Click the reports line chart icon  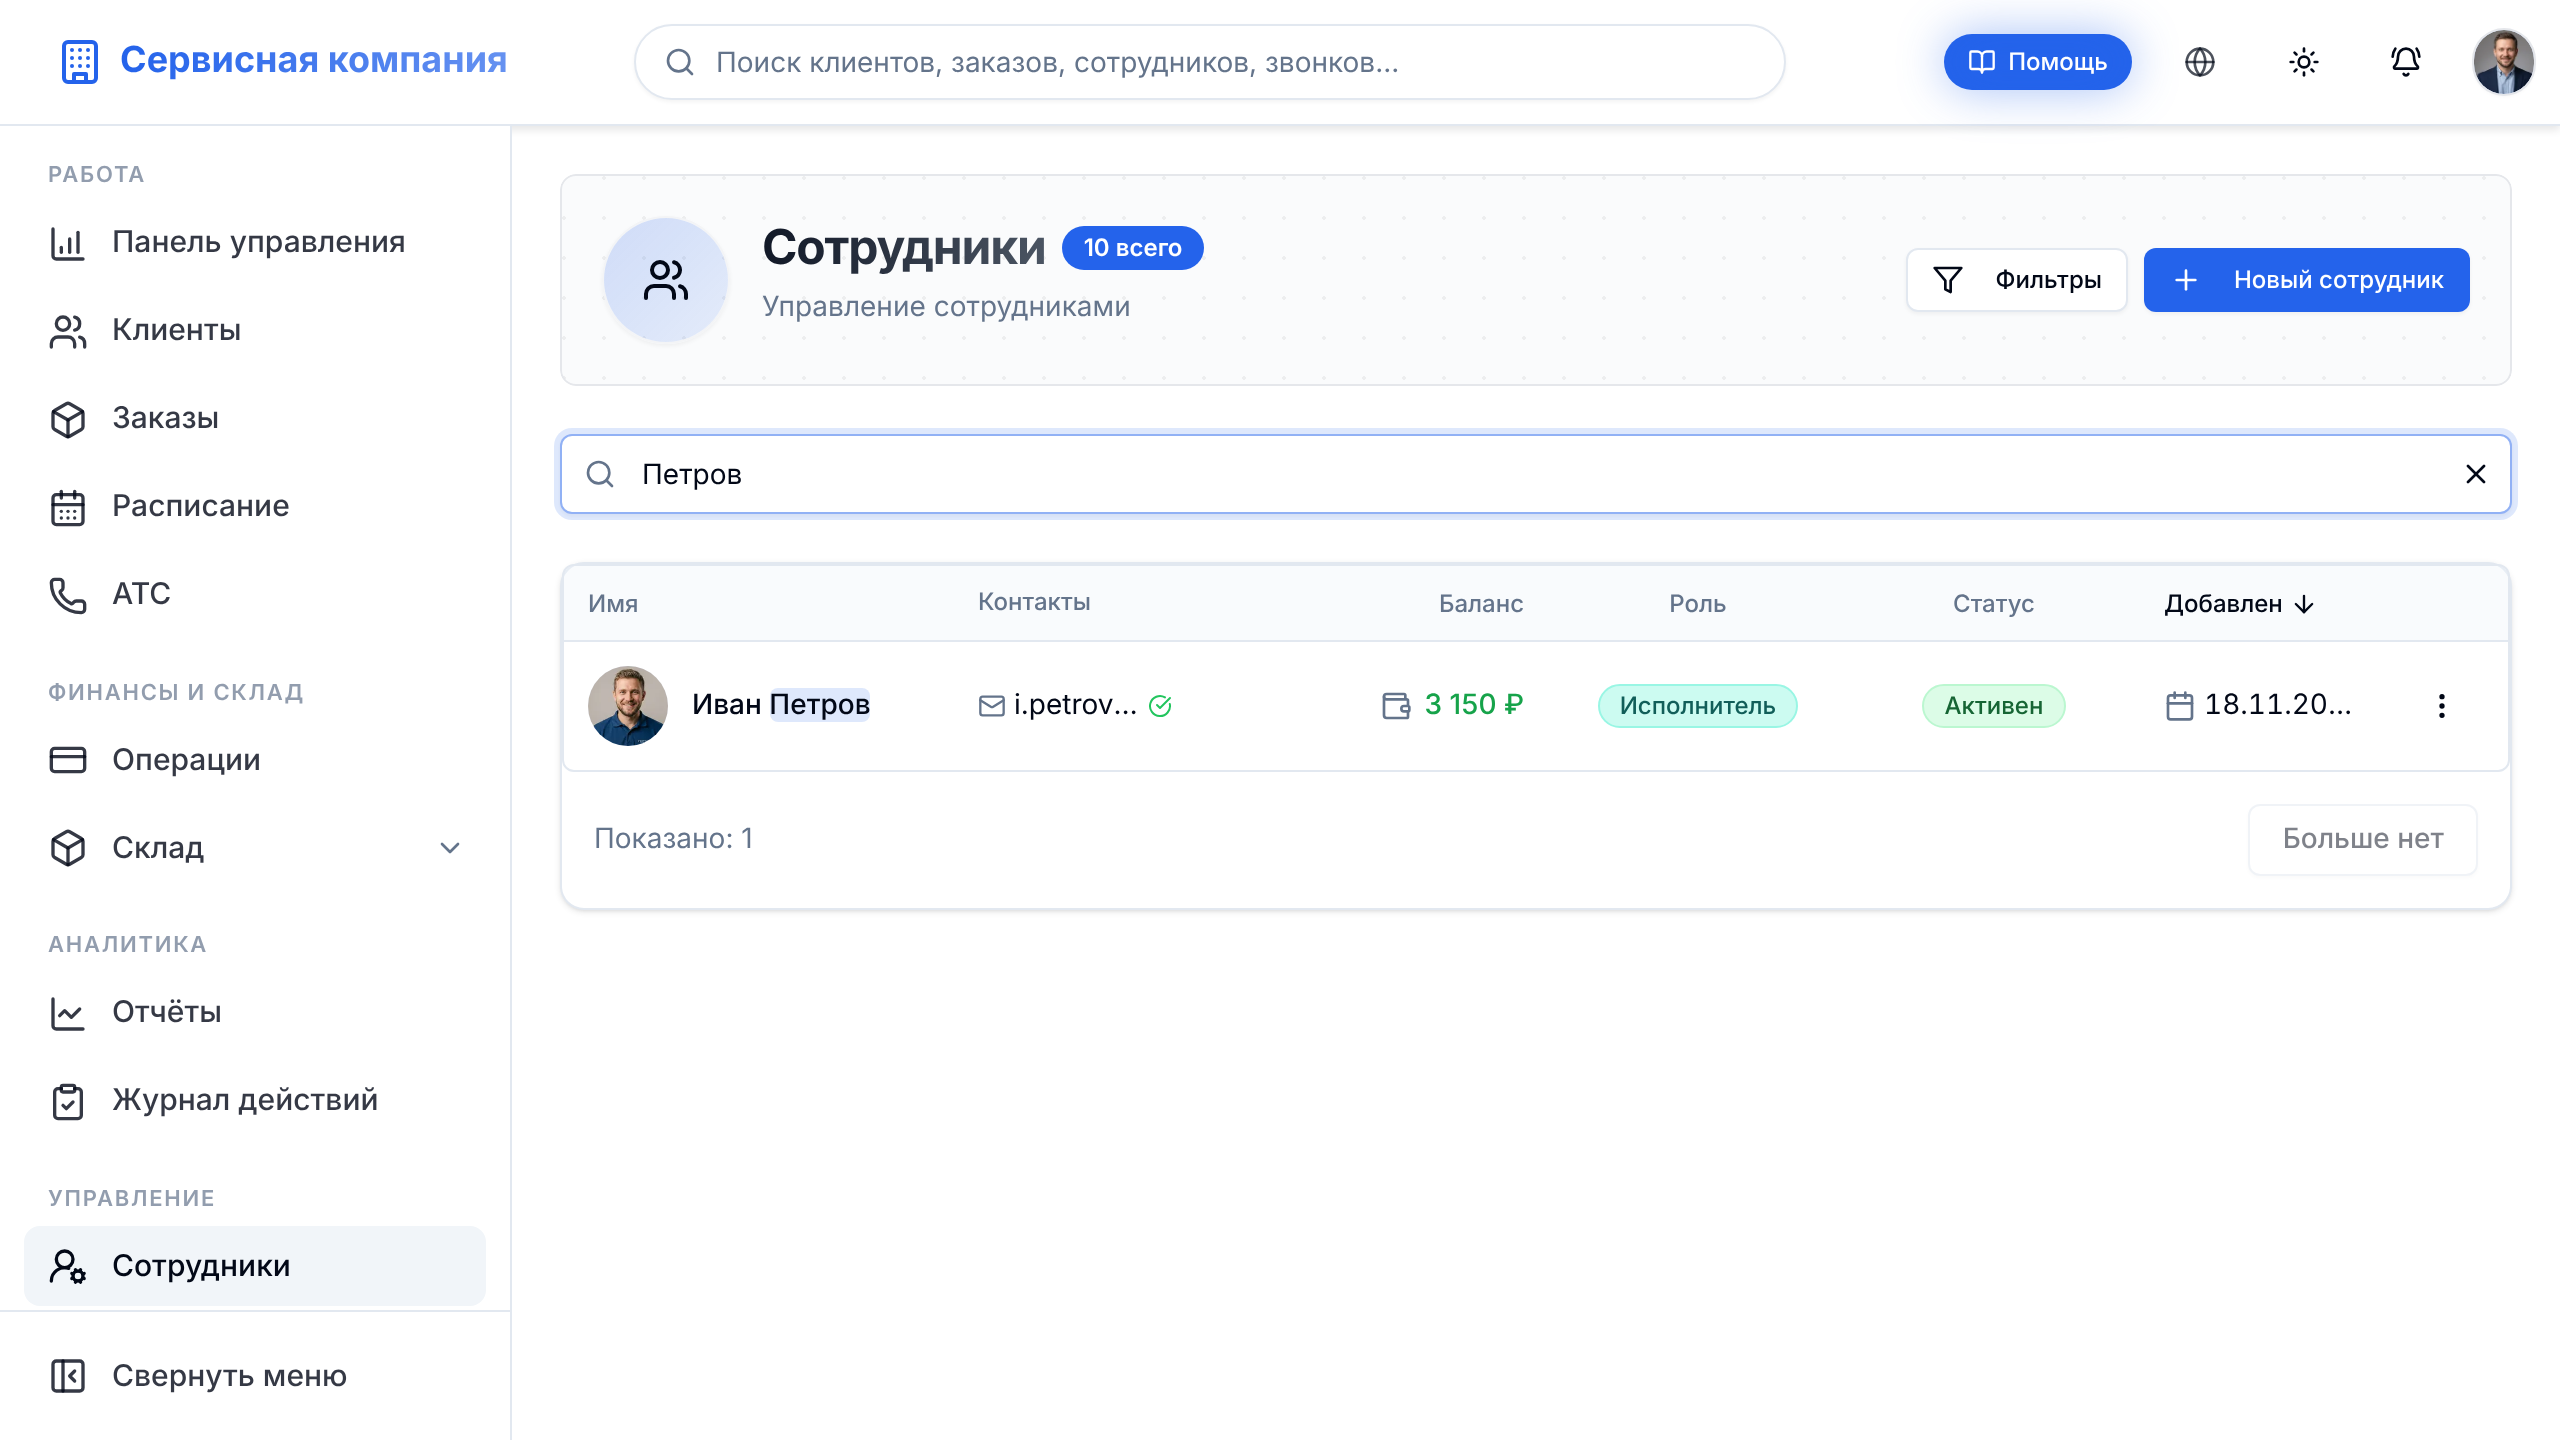coord(68,1013)
